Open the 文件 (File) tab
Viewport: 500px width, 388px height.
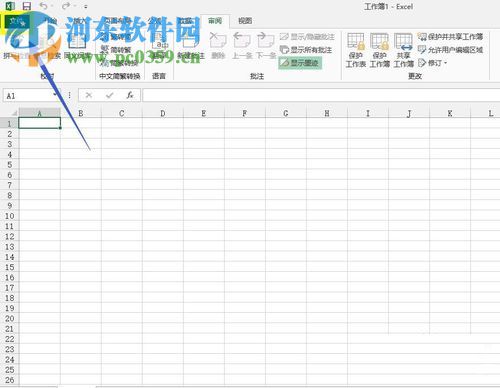pyautogui.click(x=17, y=21)
